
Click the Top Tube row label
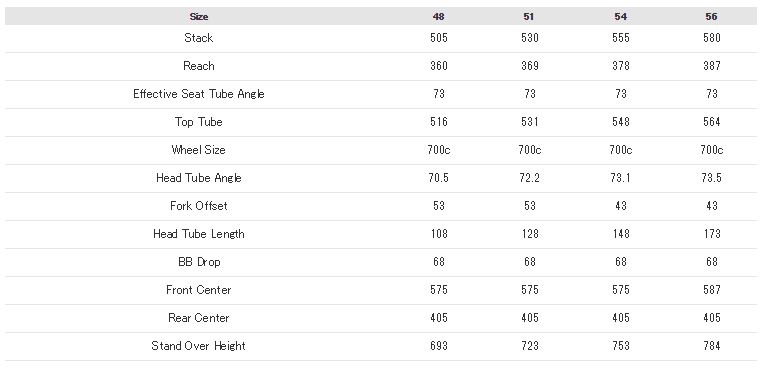pos(199,122)
